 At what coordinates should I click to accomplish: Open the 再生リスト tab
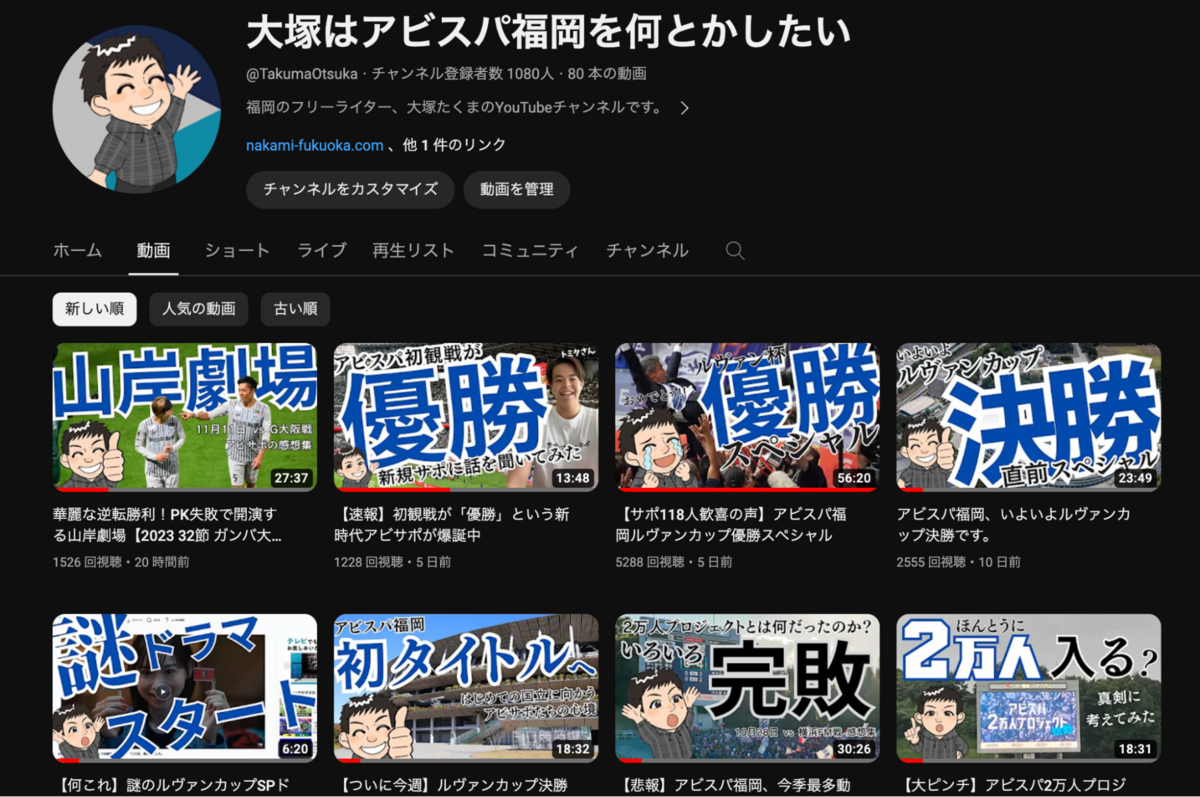[x=413, y=251]
